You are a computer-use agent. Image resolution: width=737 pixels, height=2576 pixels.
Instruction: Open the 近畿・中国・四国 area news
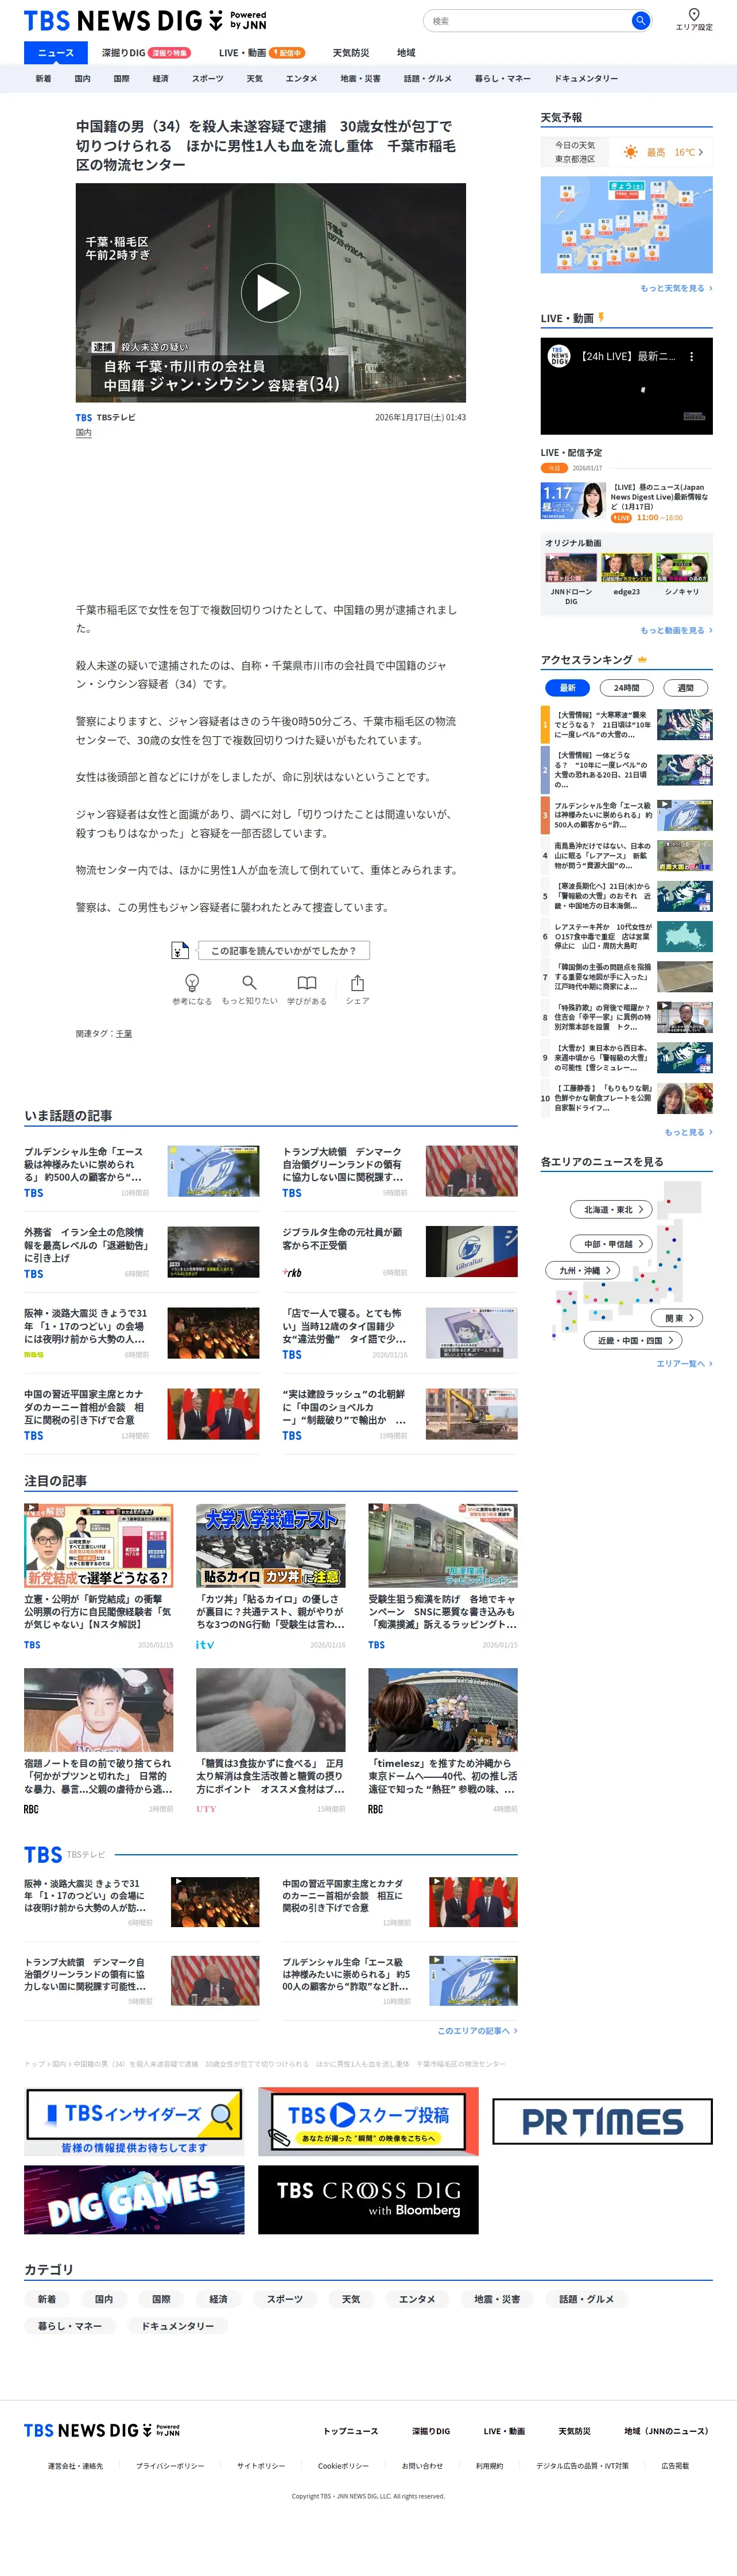click(633, 1340)
